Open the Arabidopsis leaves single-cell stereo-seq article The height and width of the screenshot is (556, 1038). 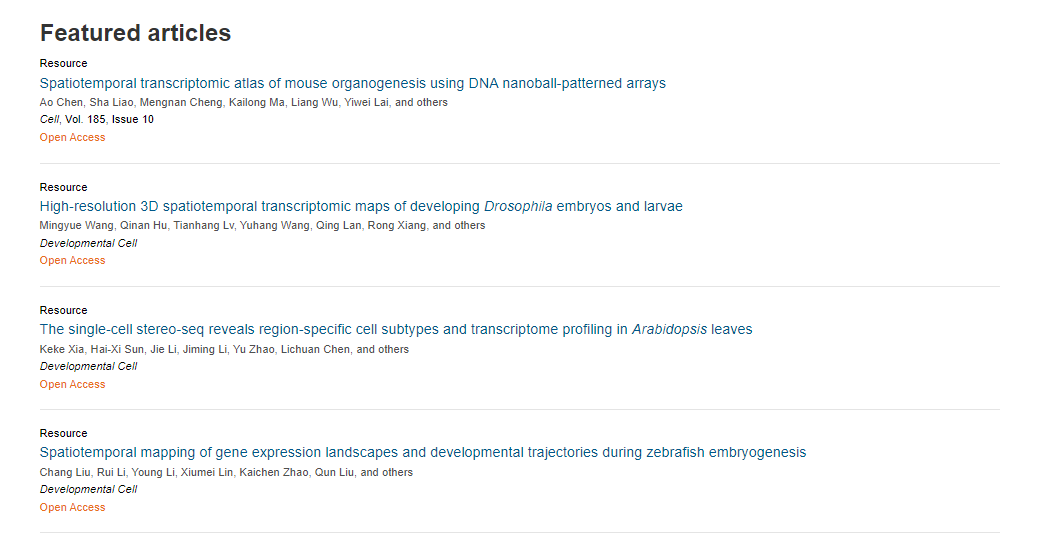point(396,330)
